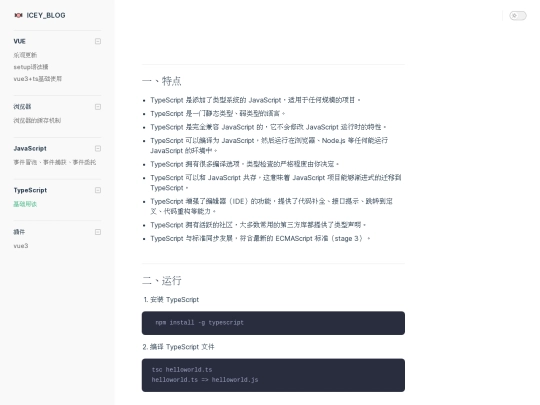Click the 一、特点 heading

(x=162, y=81)
